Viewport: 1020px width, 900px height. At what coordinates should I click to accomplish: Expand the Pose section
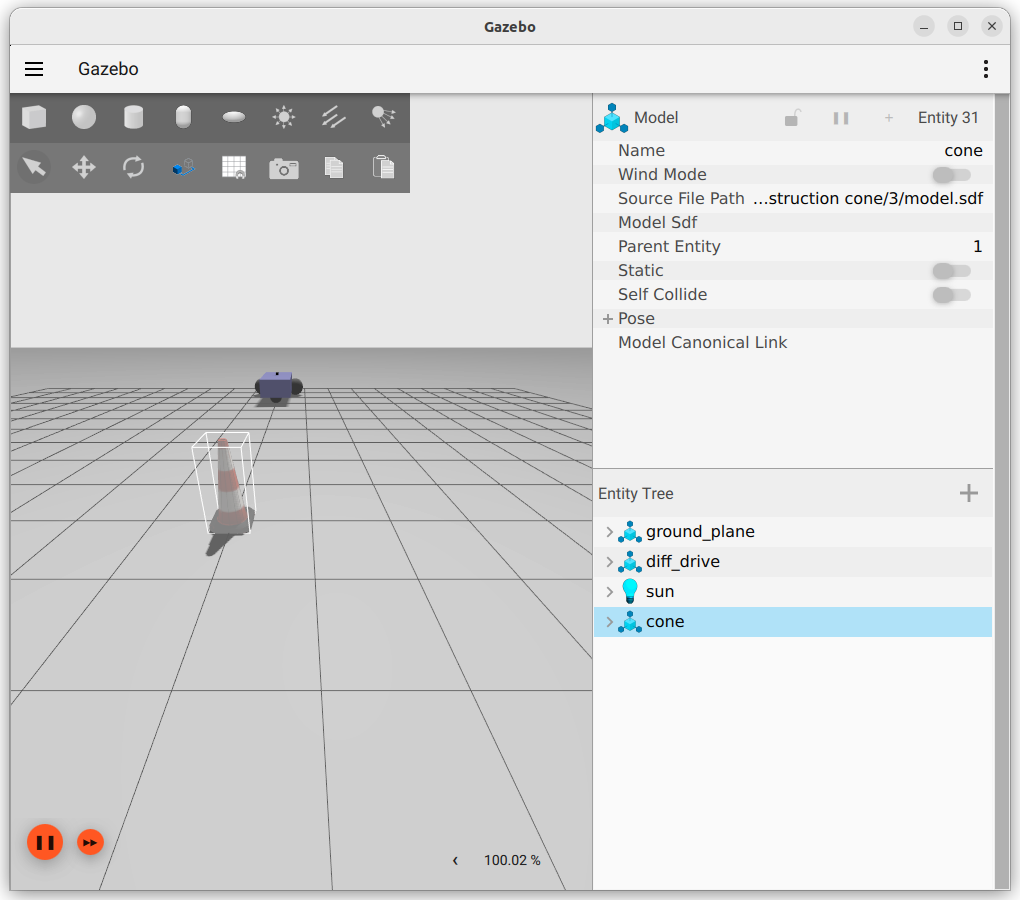point(607,319)
